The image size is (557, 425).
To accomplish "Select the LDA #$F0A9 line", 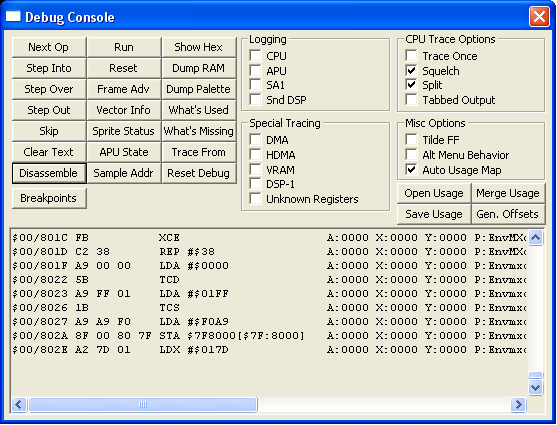I will [269, 322].
